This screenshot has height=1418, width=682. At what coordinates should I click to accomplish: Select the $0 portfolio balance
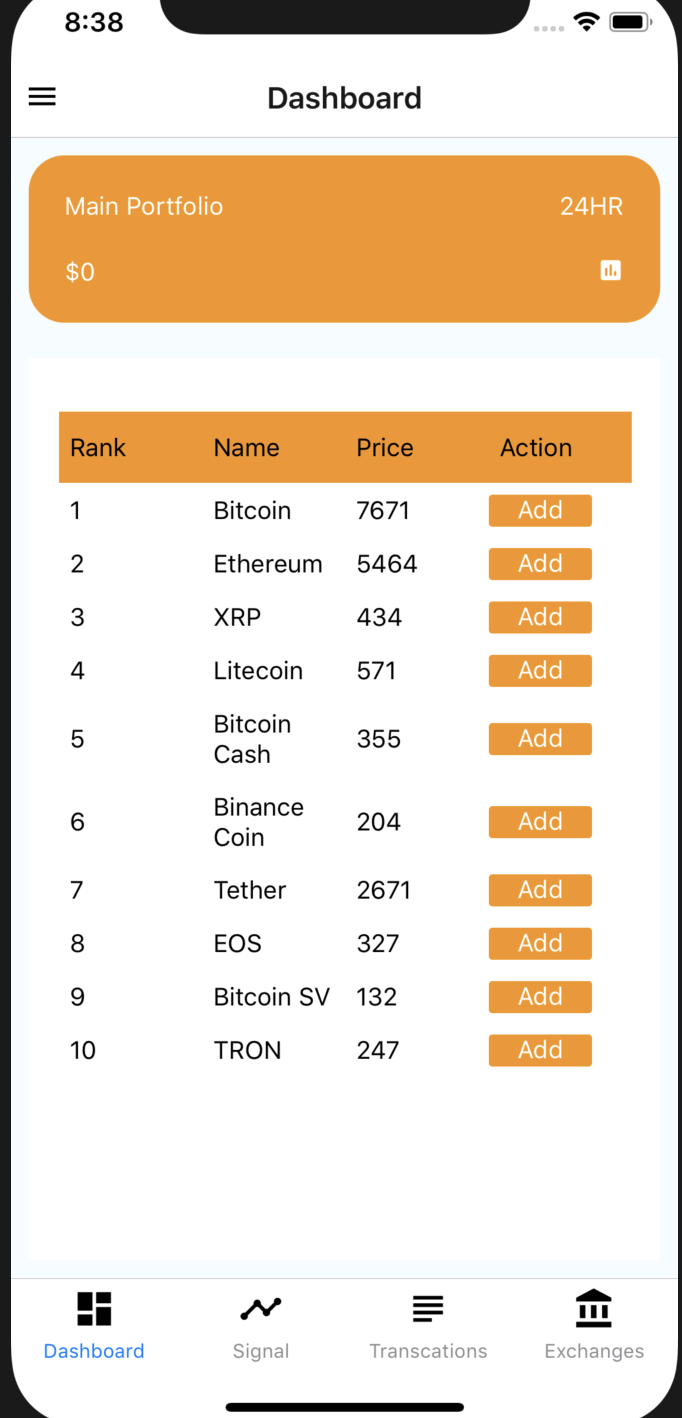coord(79,271)
